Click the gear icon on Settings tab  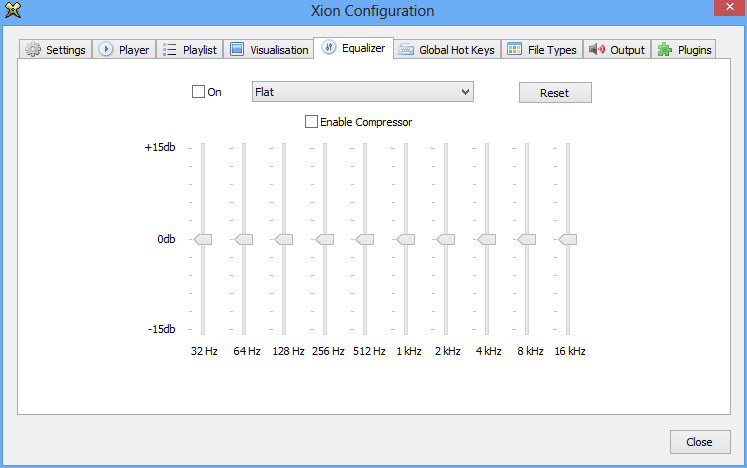[33, 49]
